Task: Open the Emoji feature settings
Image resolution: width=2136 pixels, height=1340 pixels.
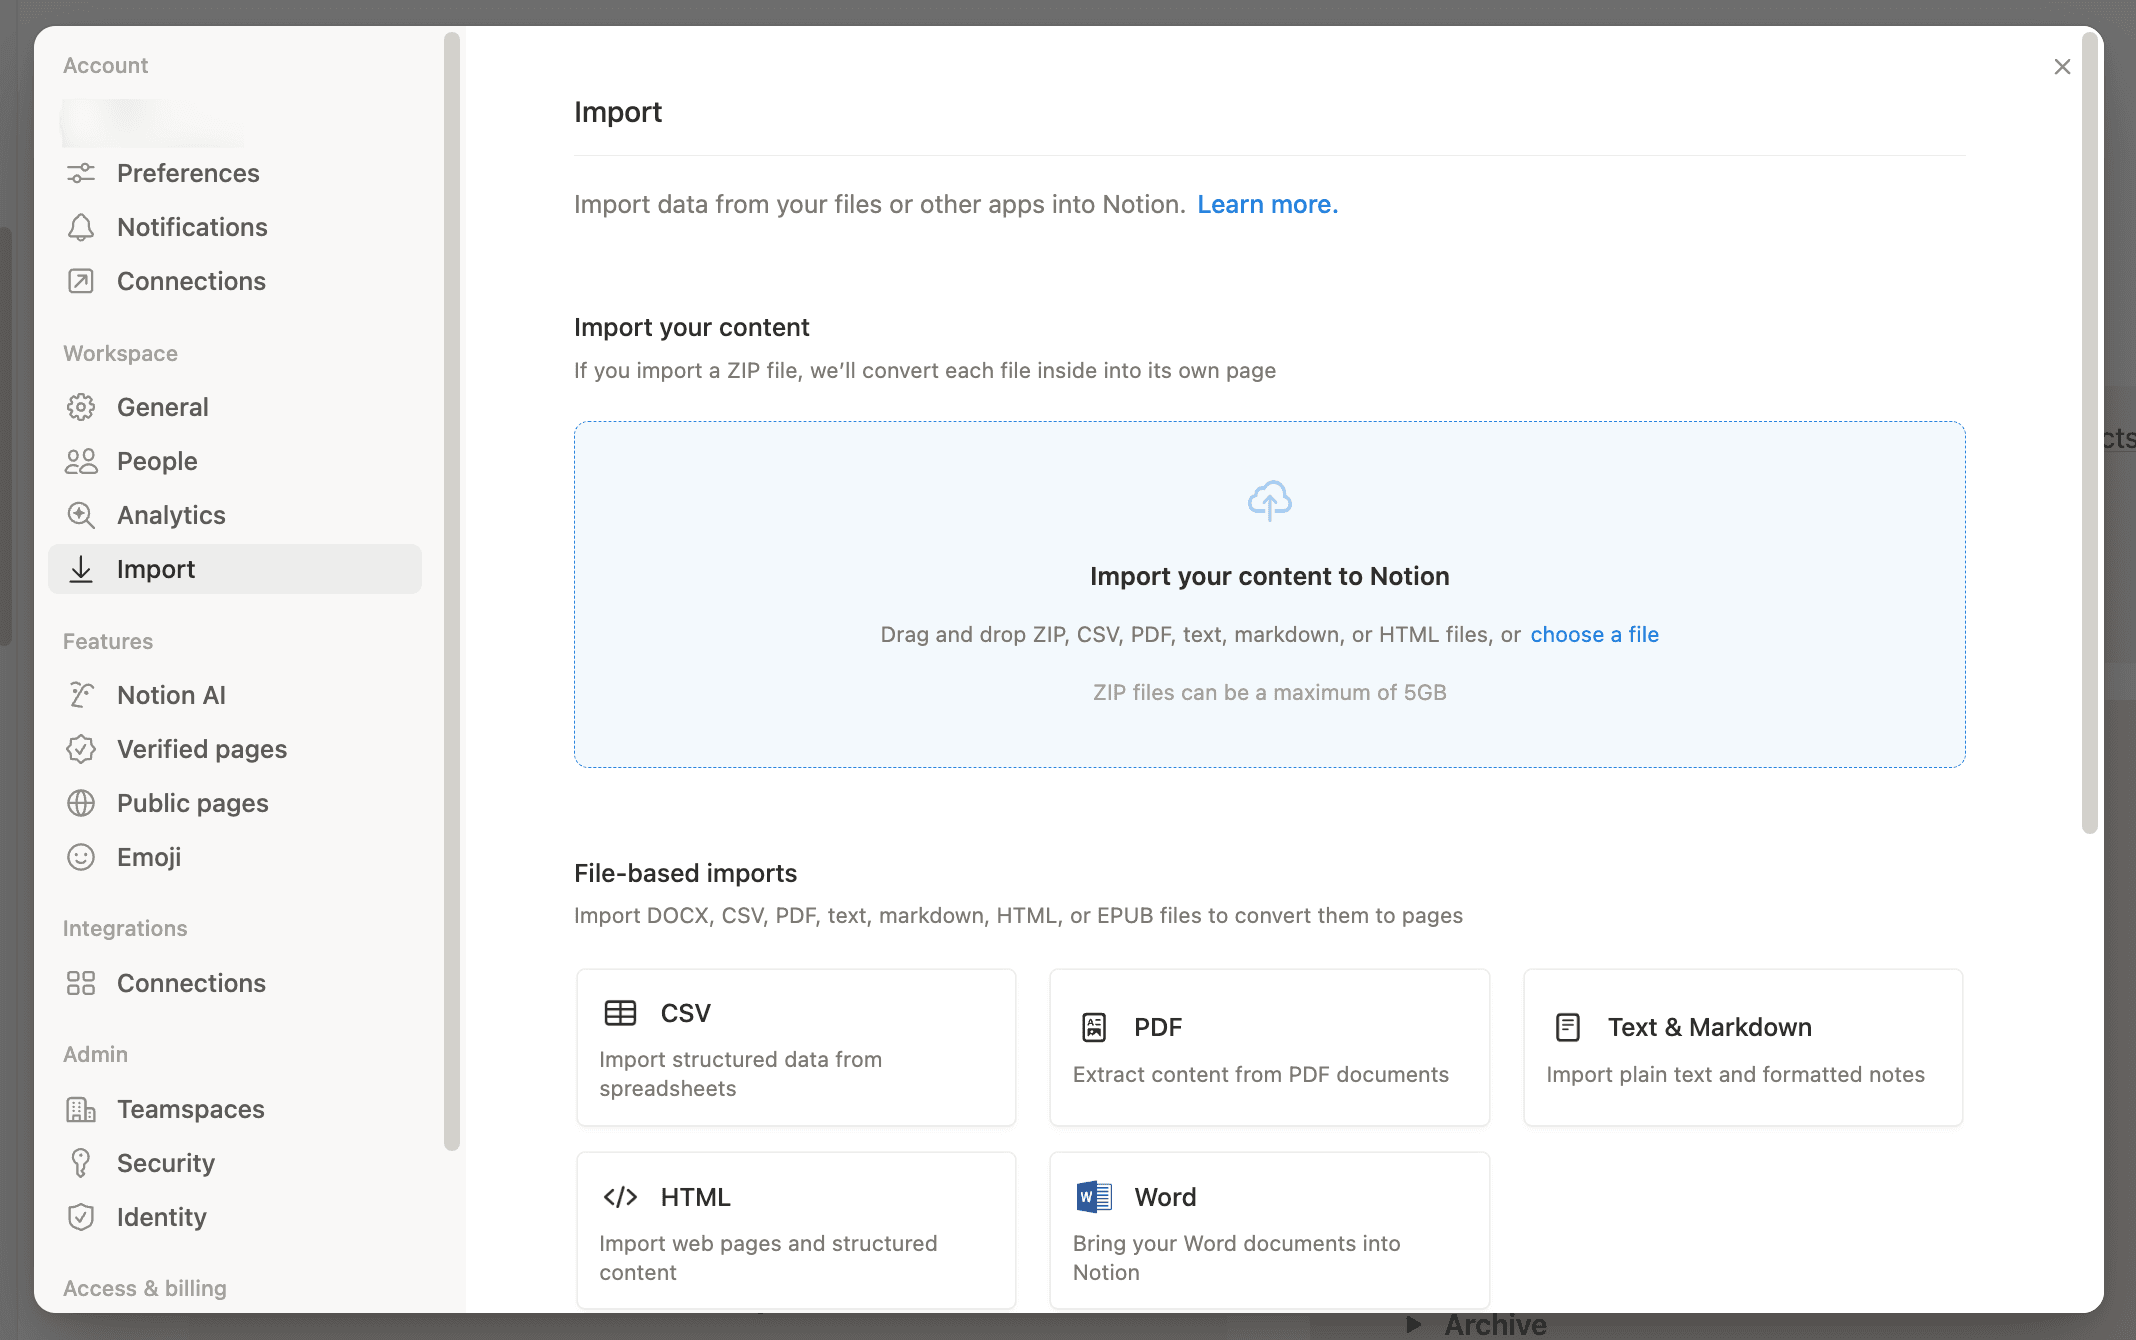Action: click(x=148, y=857)
